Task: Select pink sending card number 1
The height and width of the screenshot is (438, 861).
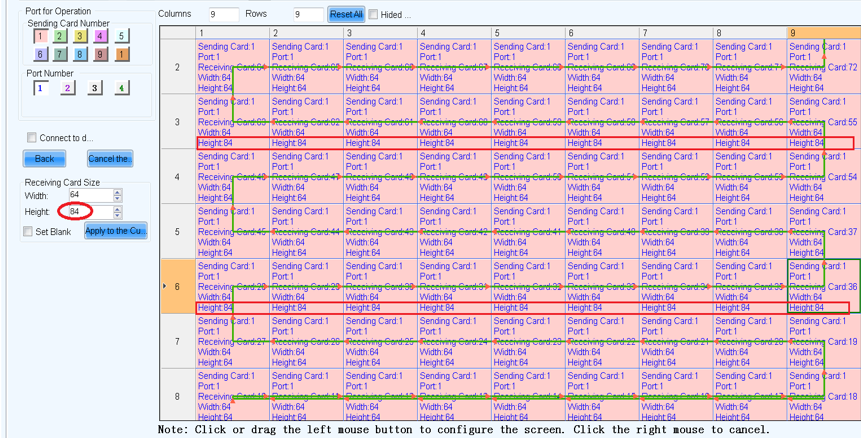Action: 40,36
